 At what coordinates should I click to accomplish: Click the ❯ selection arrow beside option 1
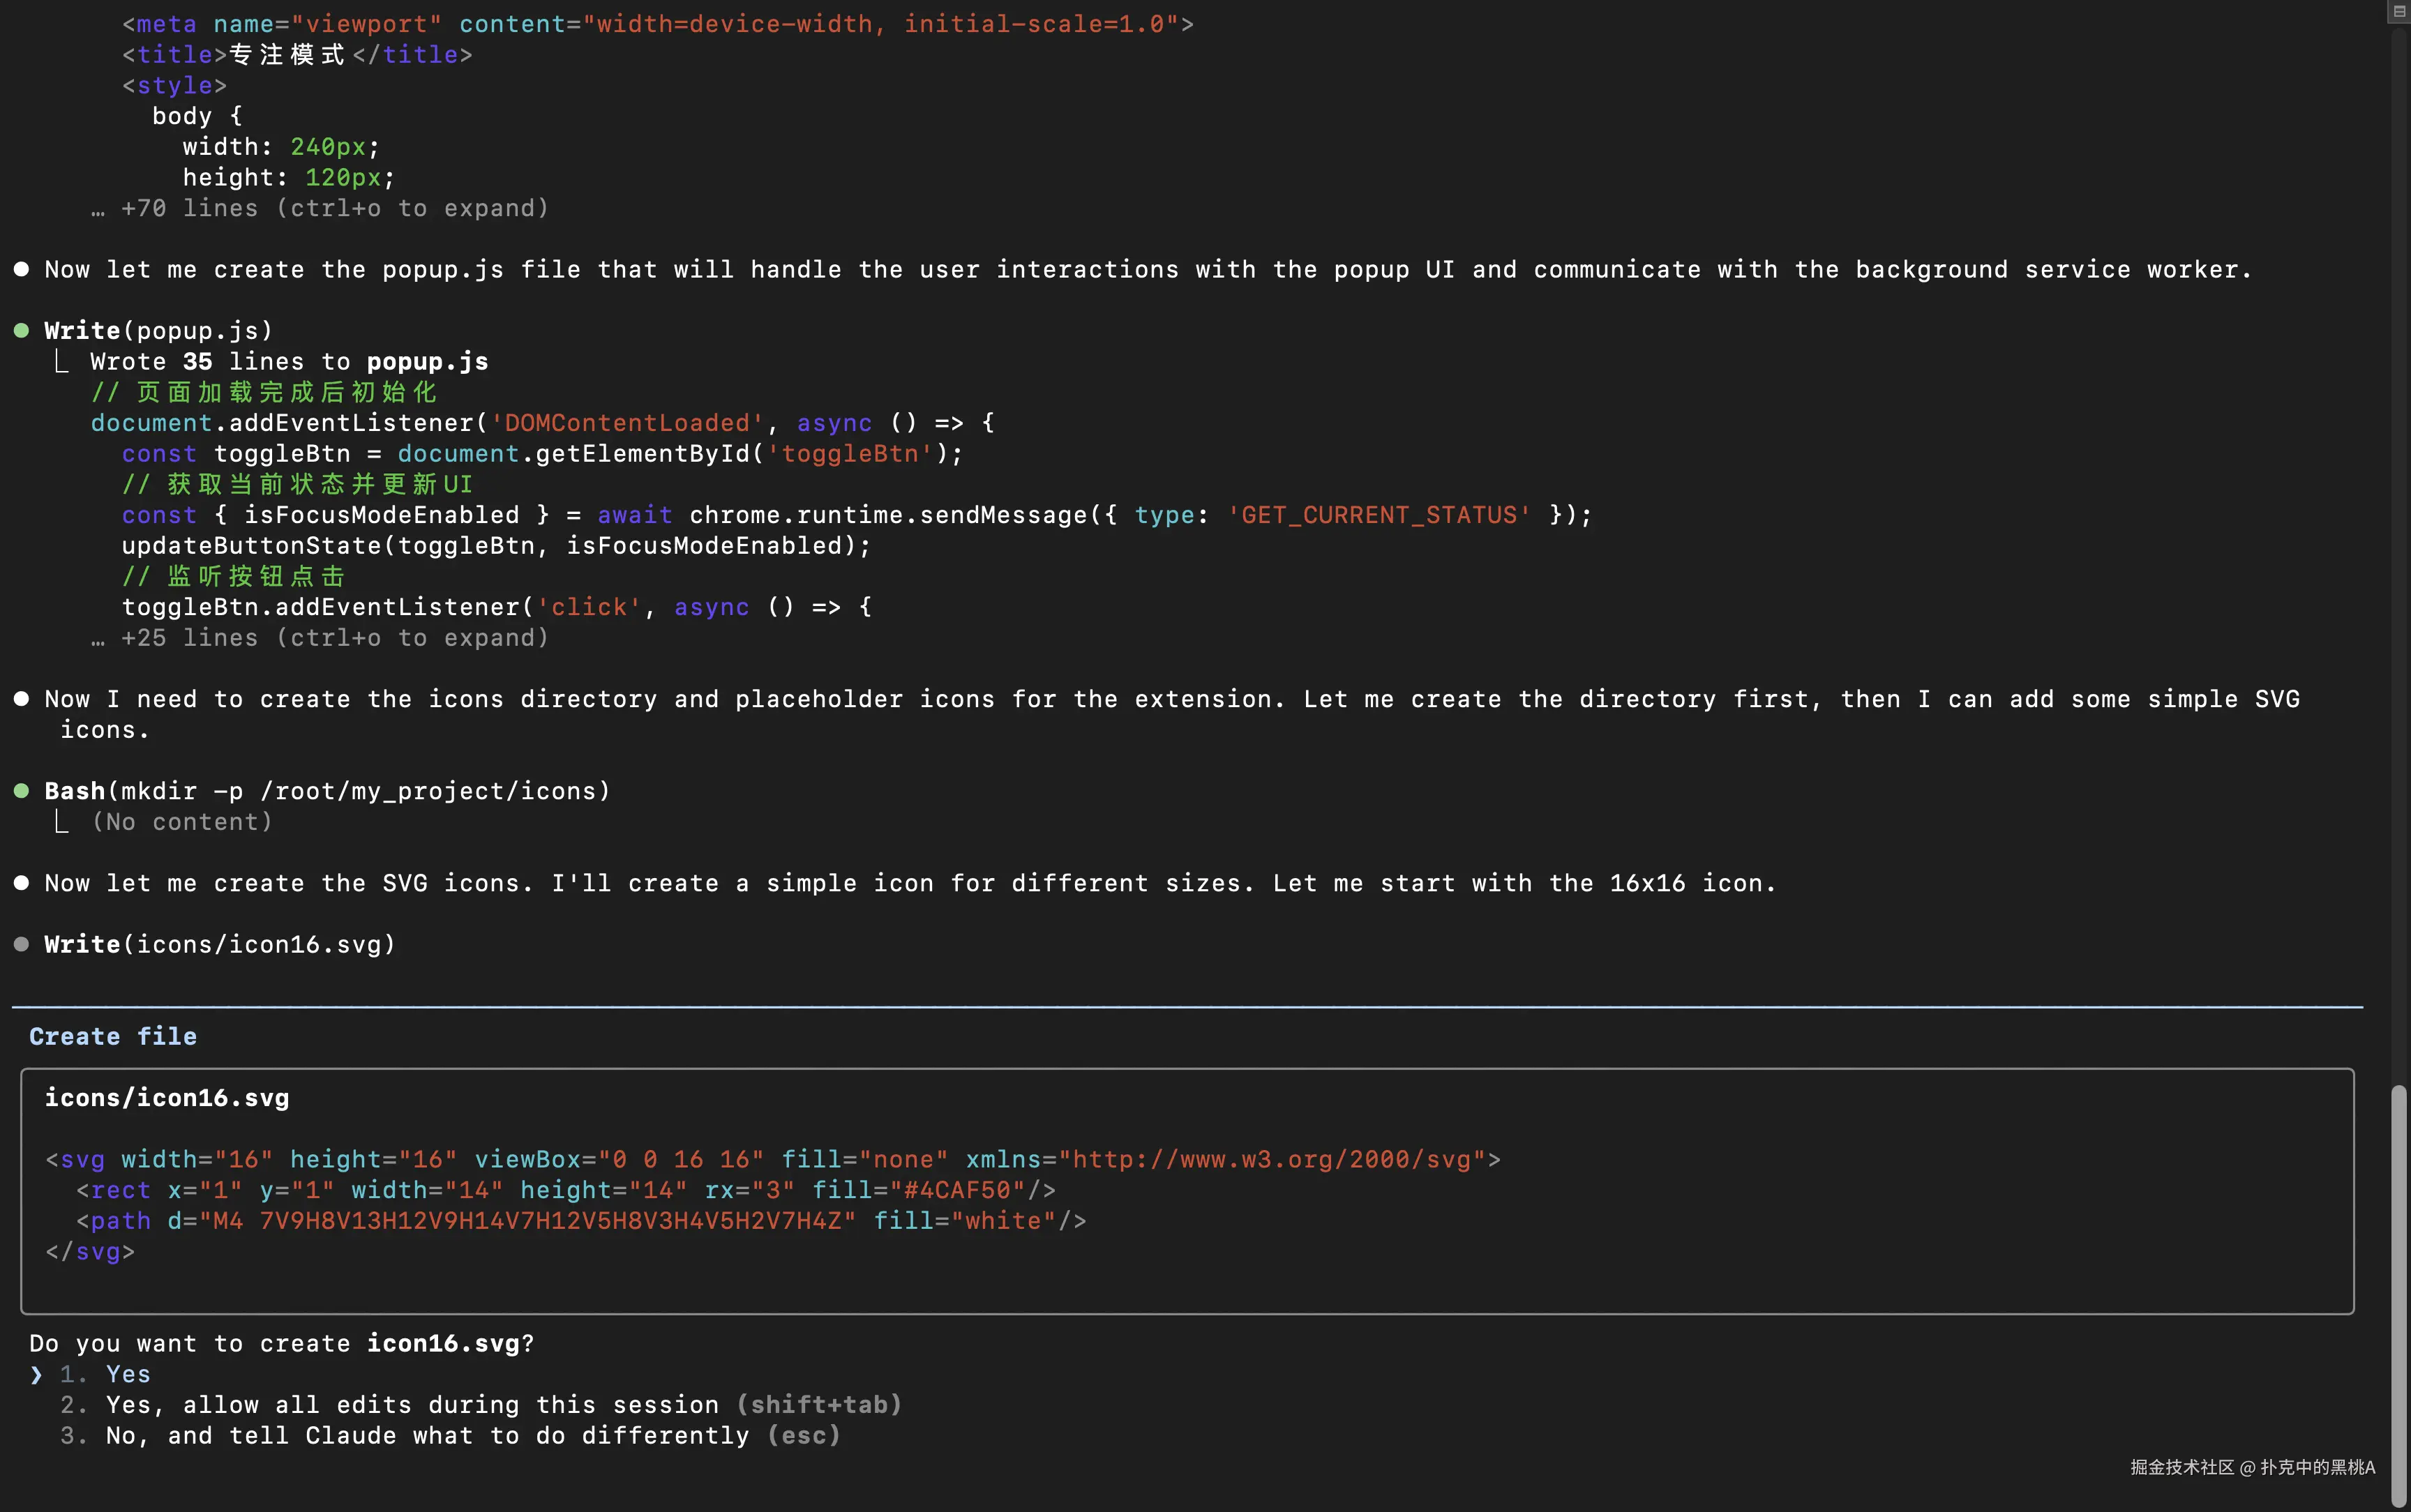coord(37,1375)
